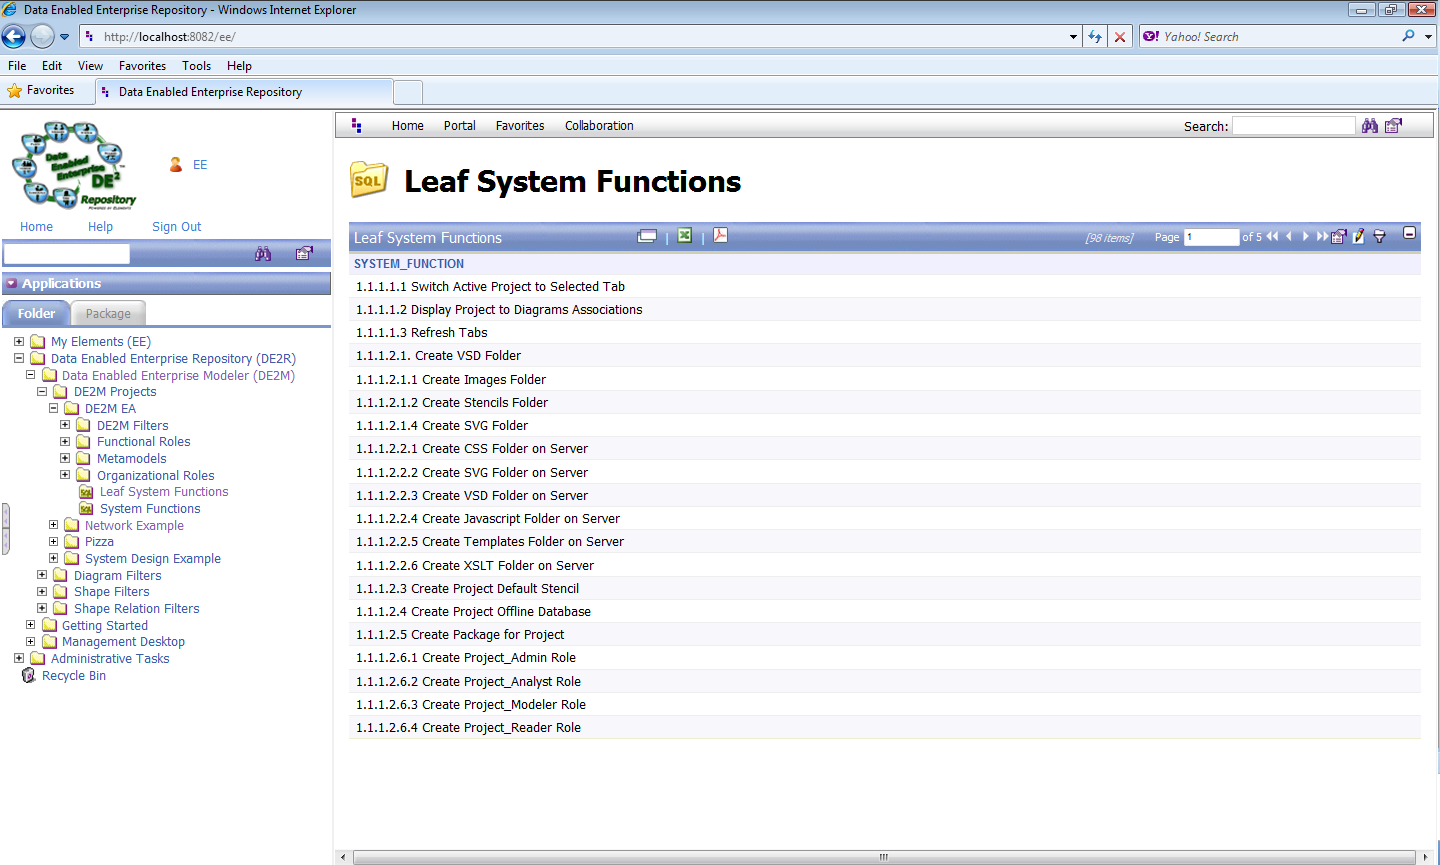
Task: Export the list to Excel
Action: [x=684, y=236]
